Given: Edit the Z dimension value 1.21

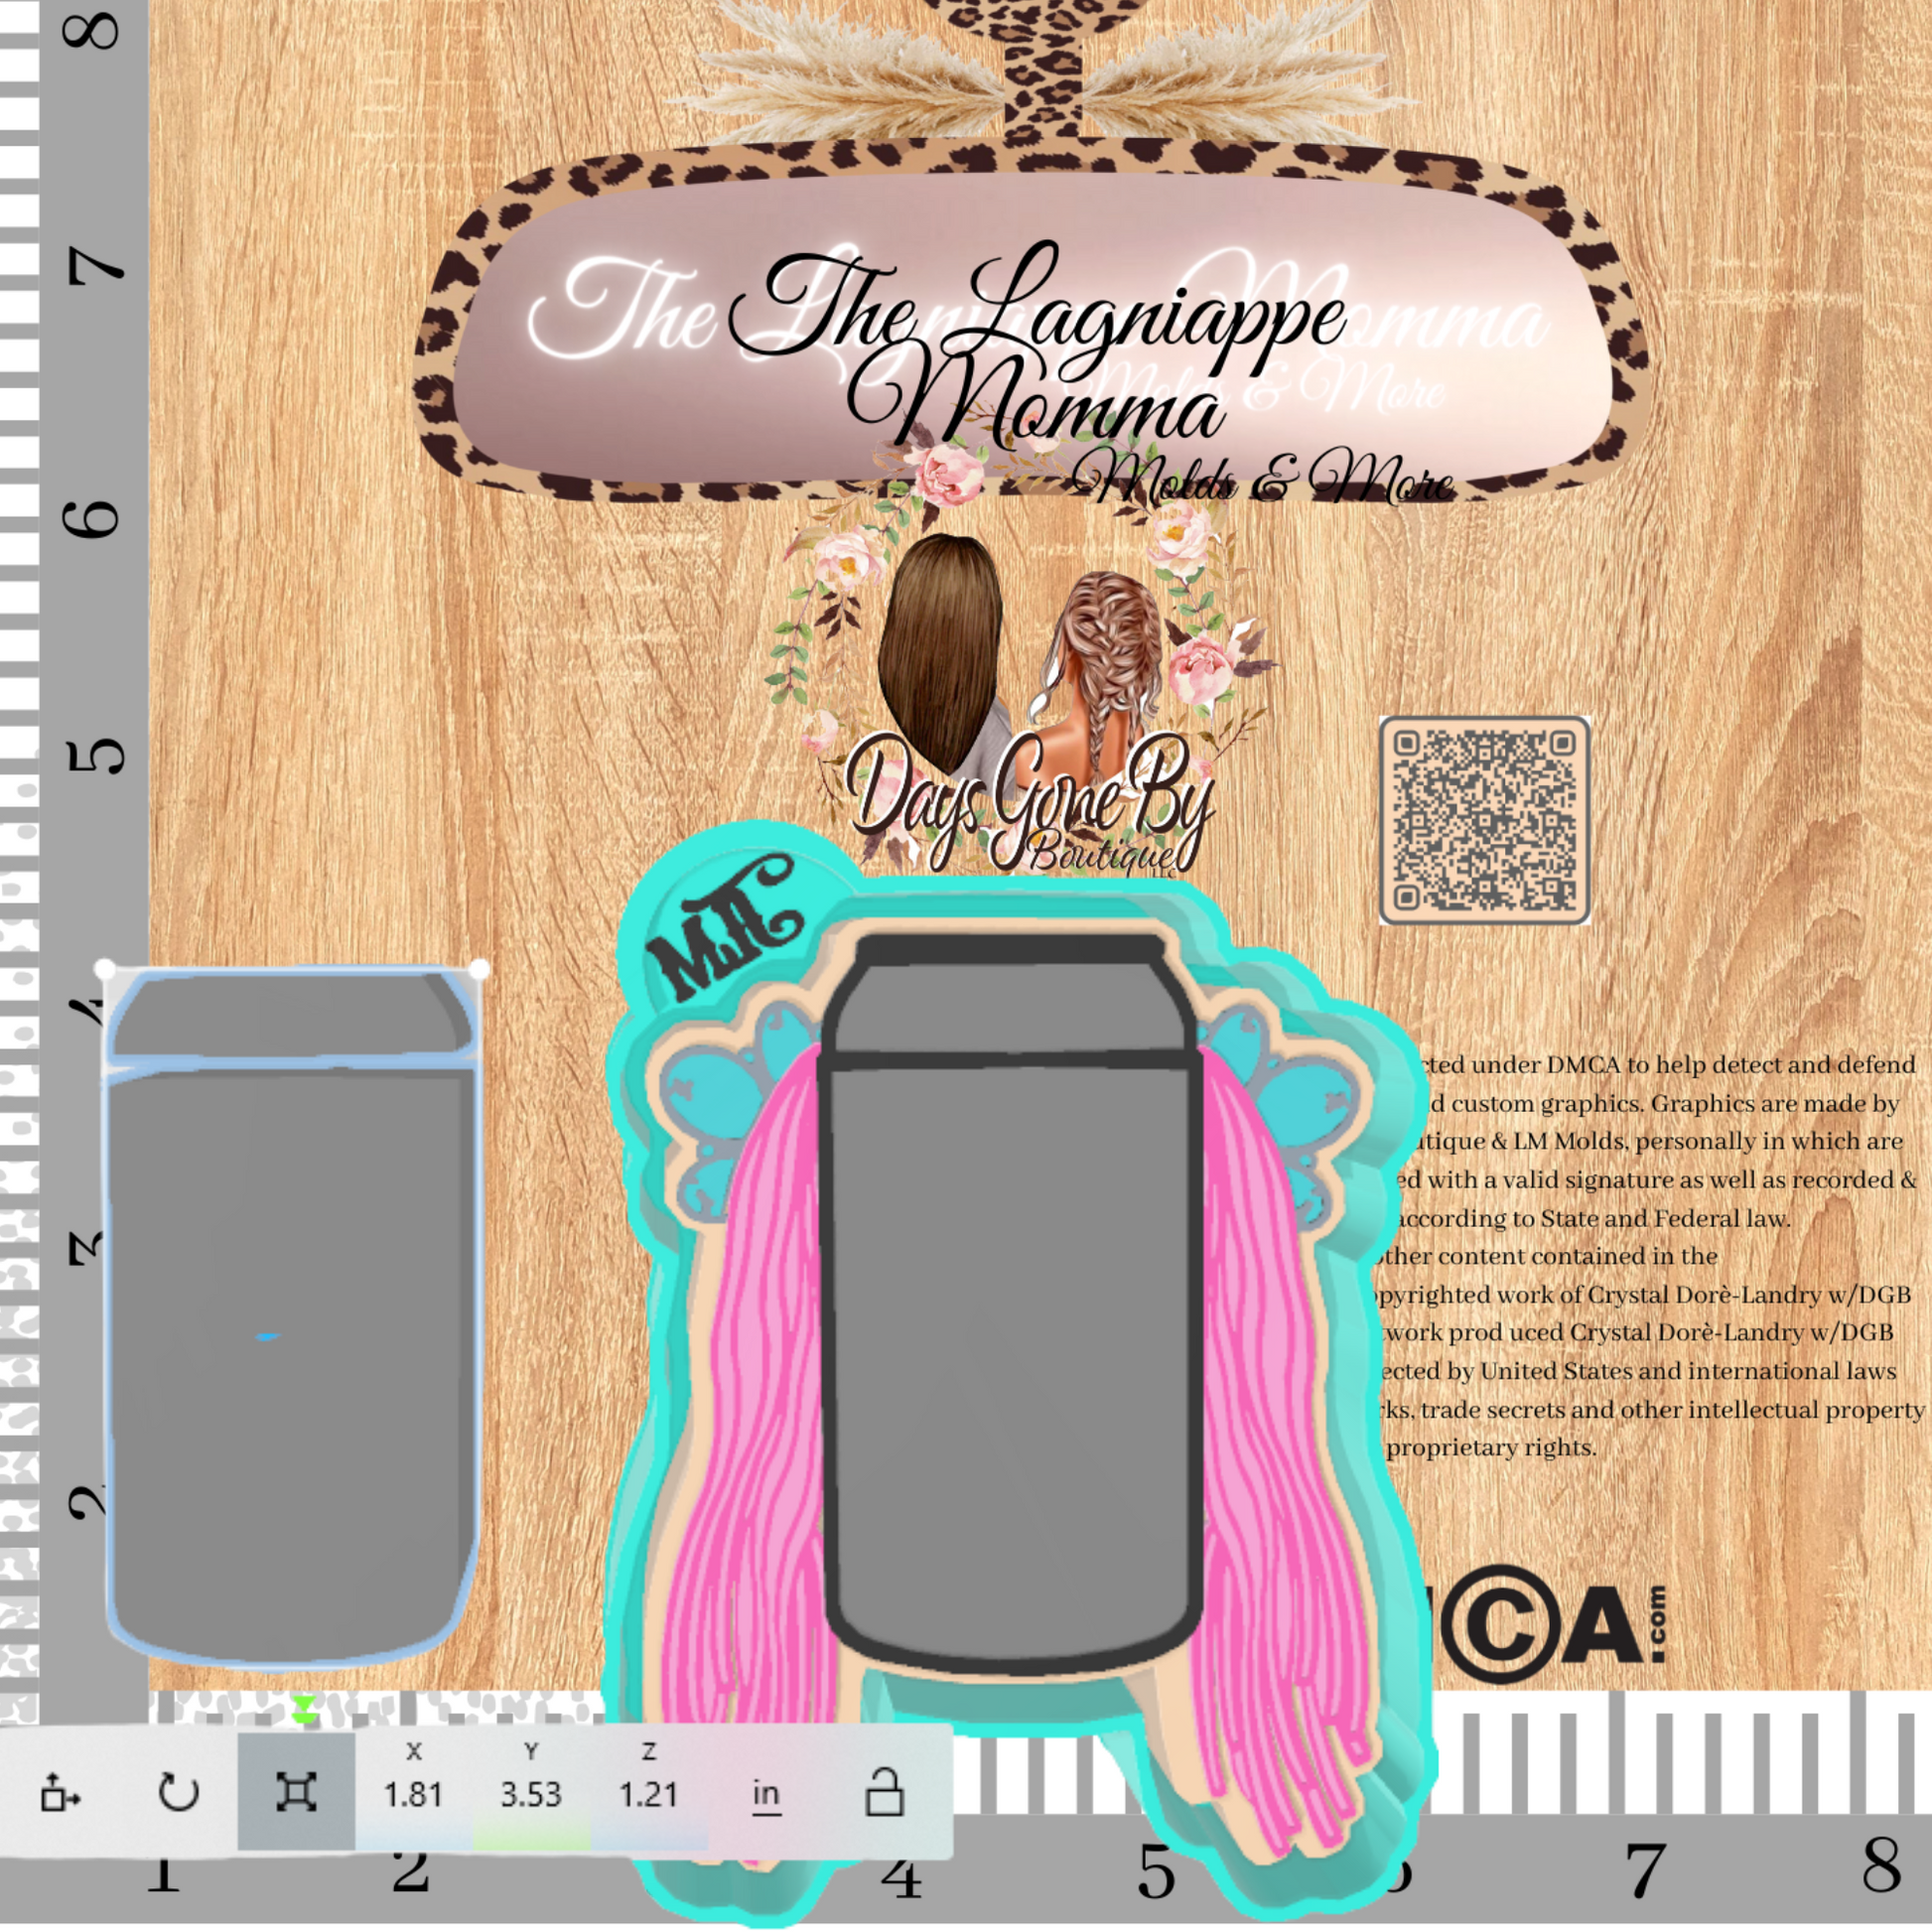Looking at the screenshot, I should 649,1795.
